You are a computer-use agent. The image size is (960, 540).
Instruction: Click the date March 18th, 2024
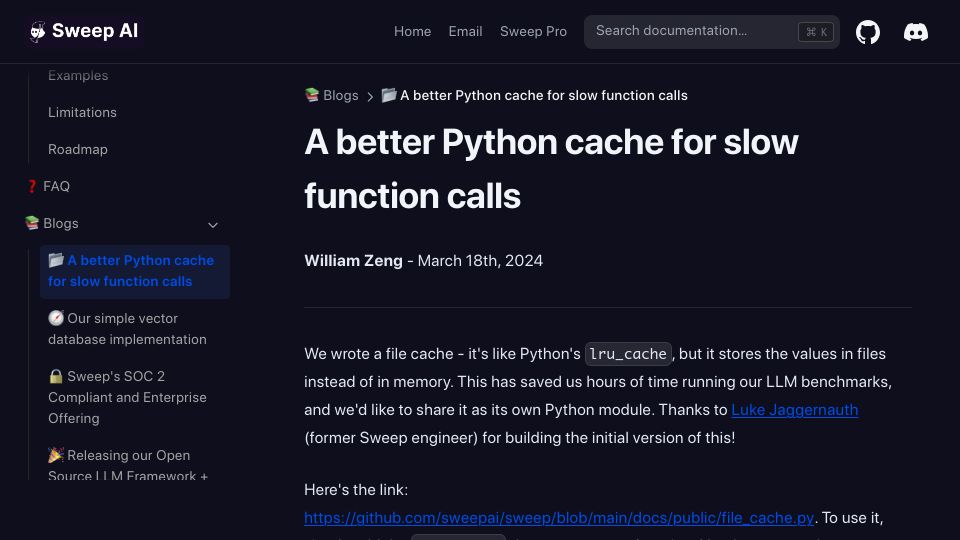480,261
